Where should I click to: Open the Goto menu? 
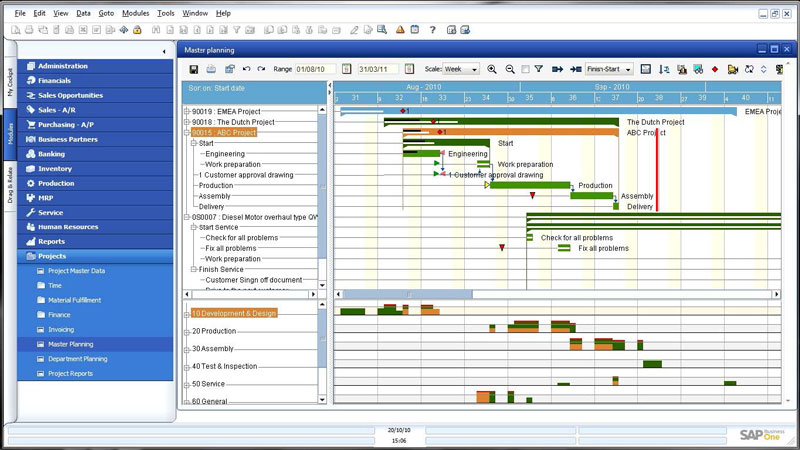point(106,13)
